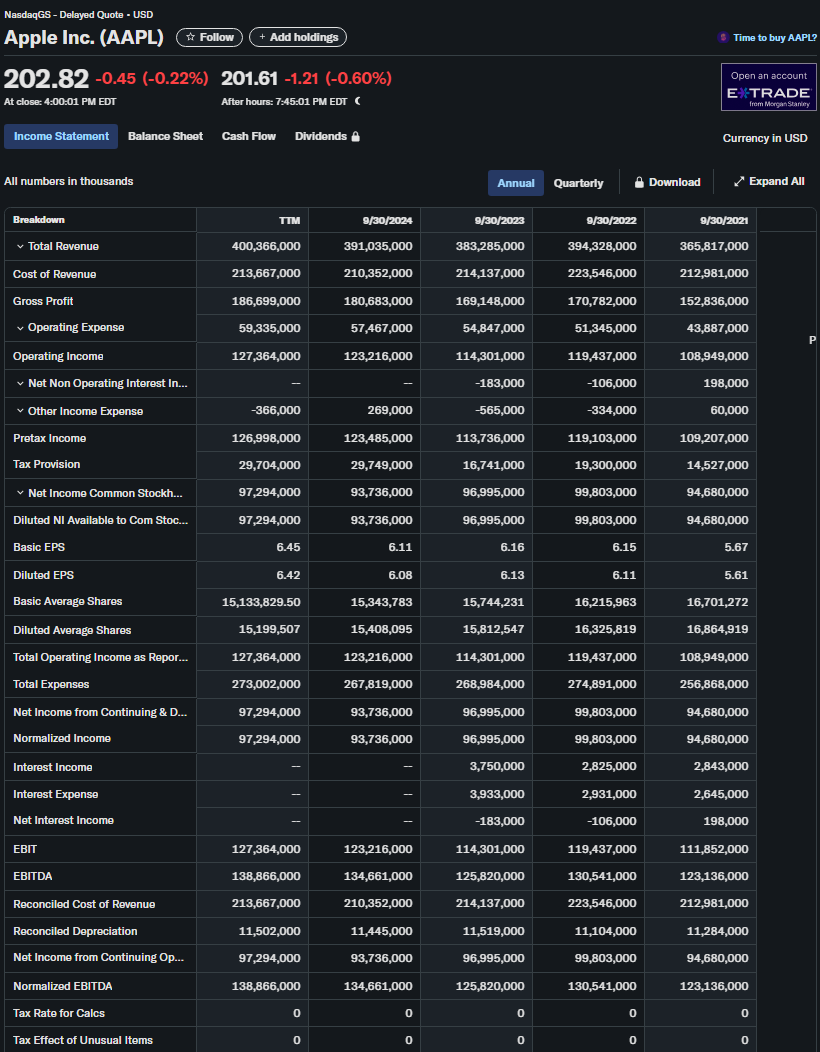Select the EBIT row label
The image size is (820, 1052).
click(x=25, y=849)
